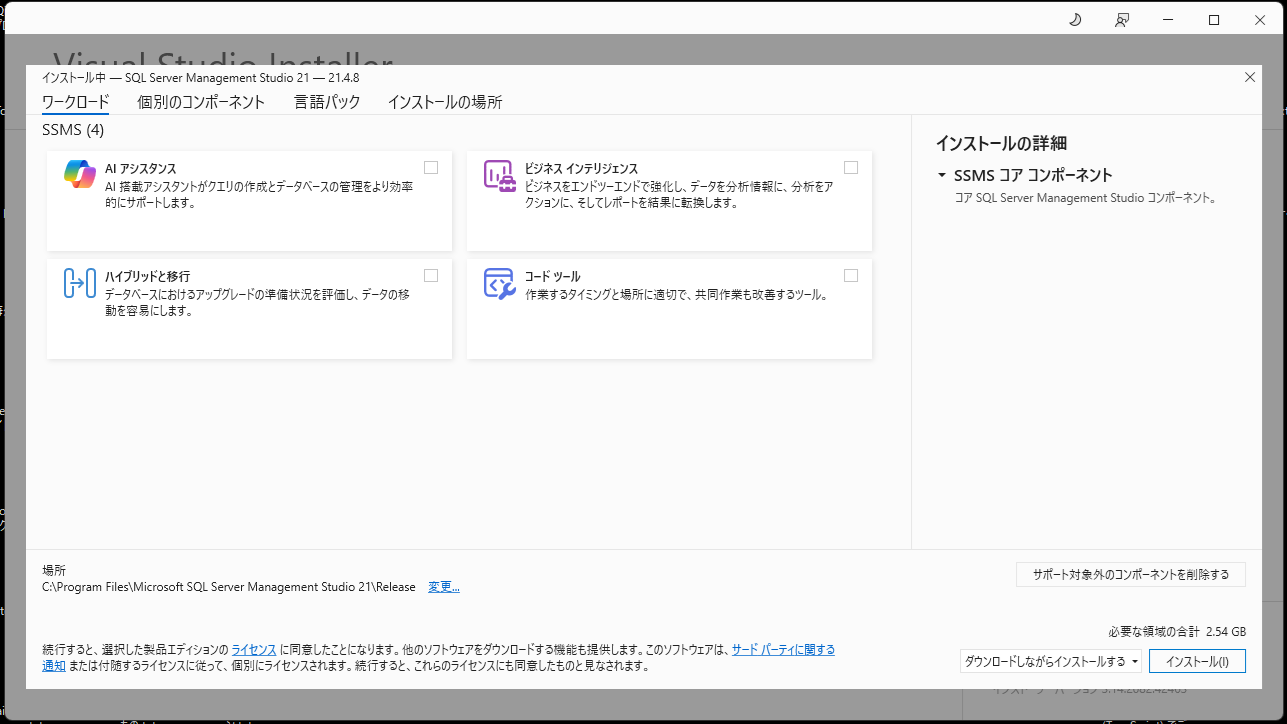Open feedback via the title bar icon
This screenshot has width=1287, height=724.
click(1121, 19)
